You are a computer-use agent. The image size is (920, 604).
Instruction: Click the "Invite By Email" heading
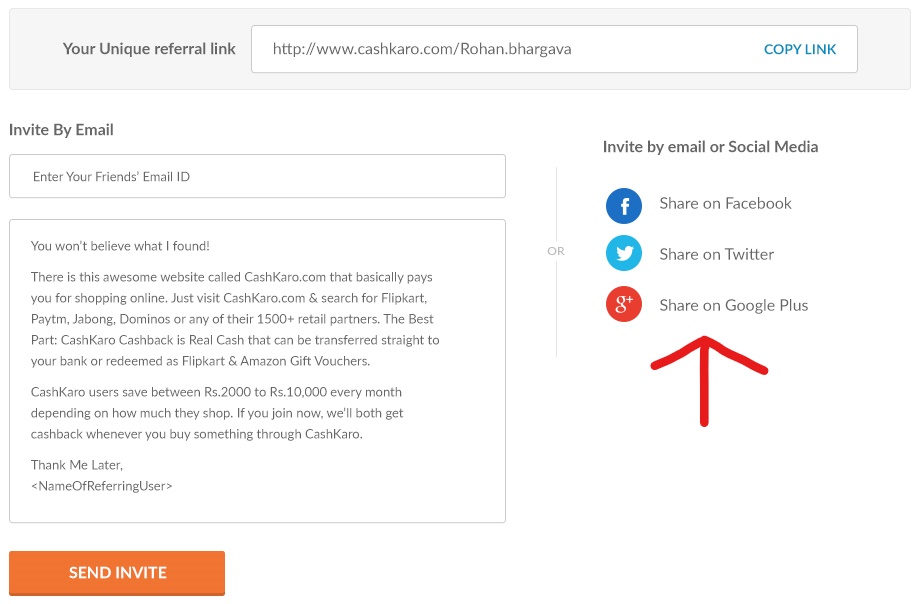click(61, 130)
